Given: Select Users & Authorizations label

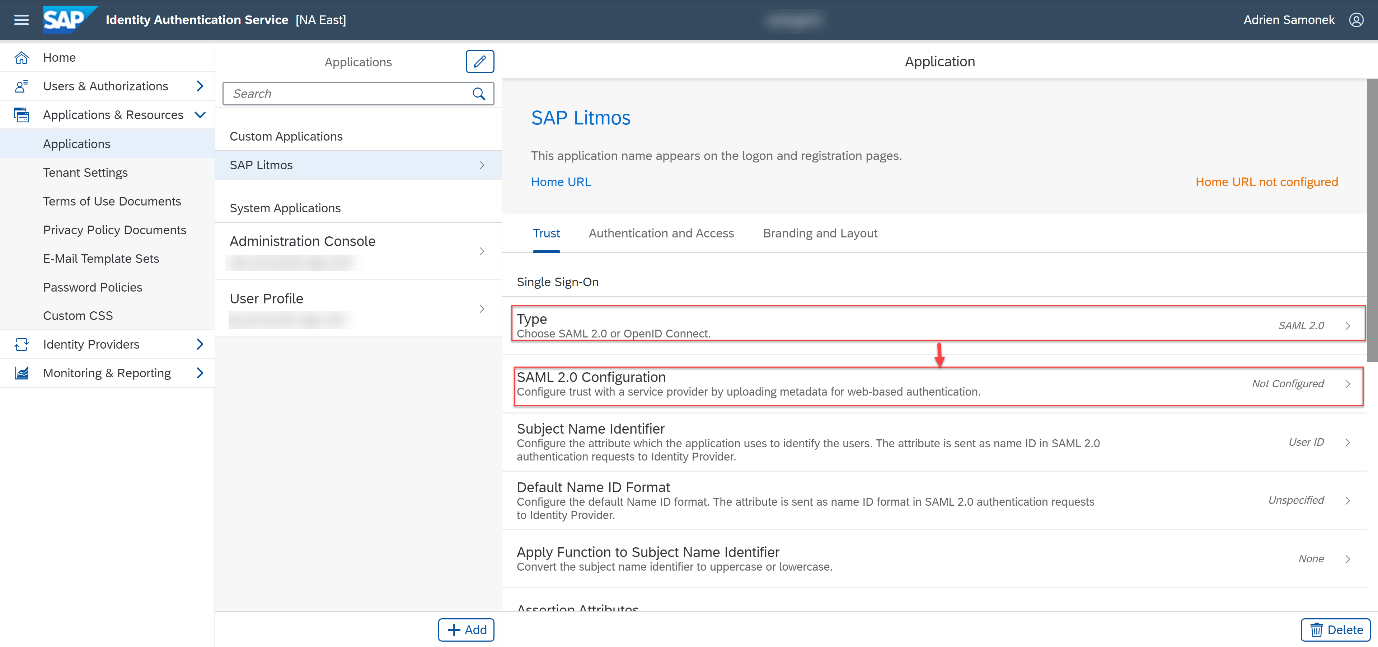Looking at the screenshot, I should (106, 87).
